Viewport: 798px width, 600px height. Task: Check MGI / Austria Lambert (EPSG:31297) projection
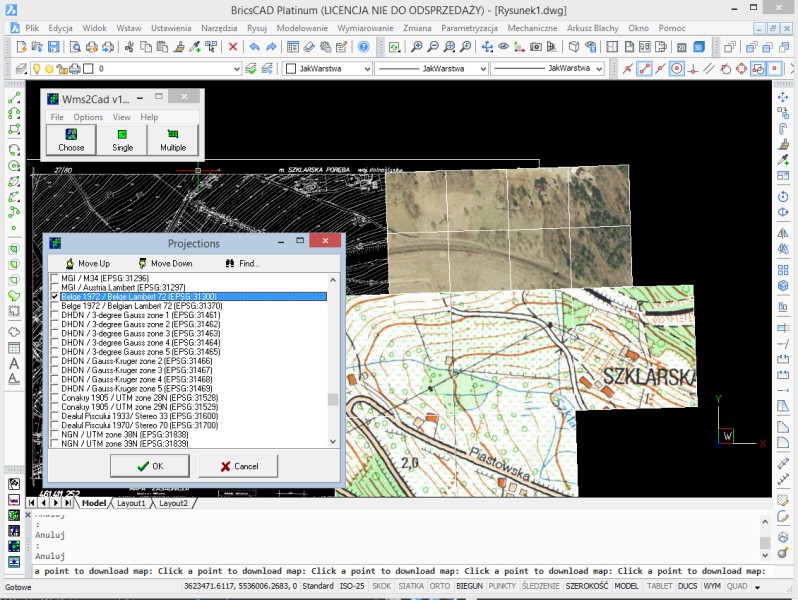[55, 287]
